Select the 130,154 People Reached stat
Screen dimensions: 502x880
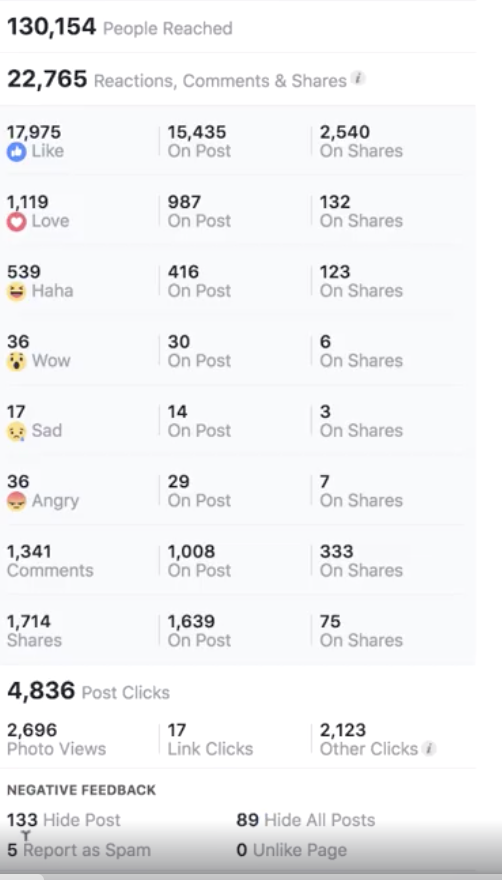120,27
